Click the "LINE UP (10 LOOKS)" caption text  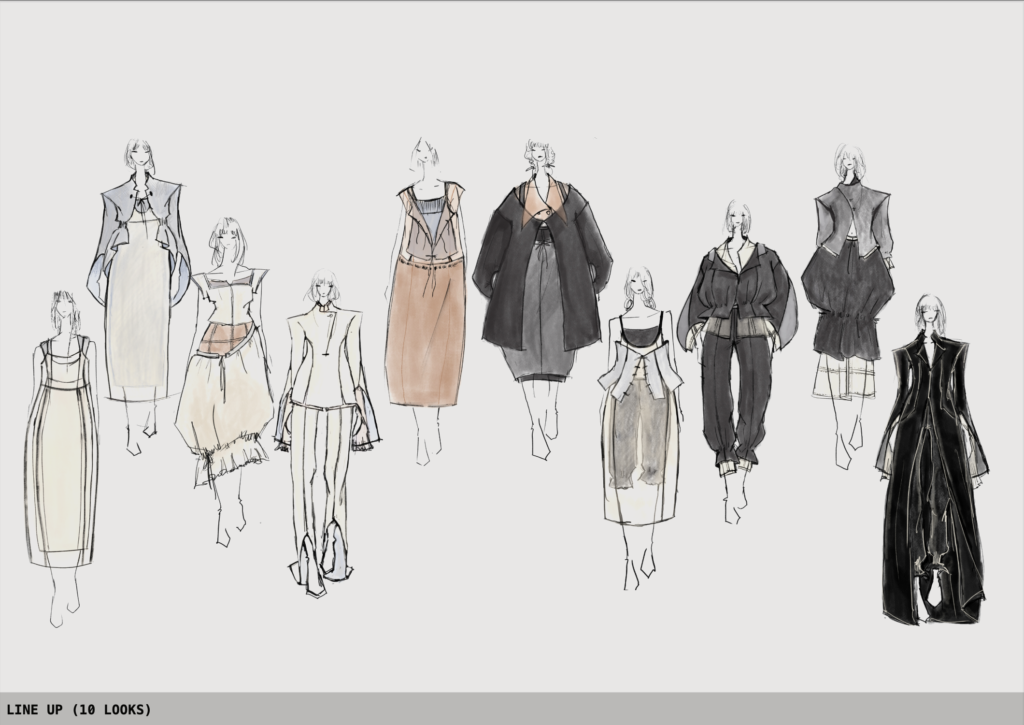coord(77,709)
